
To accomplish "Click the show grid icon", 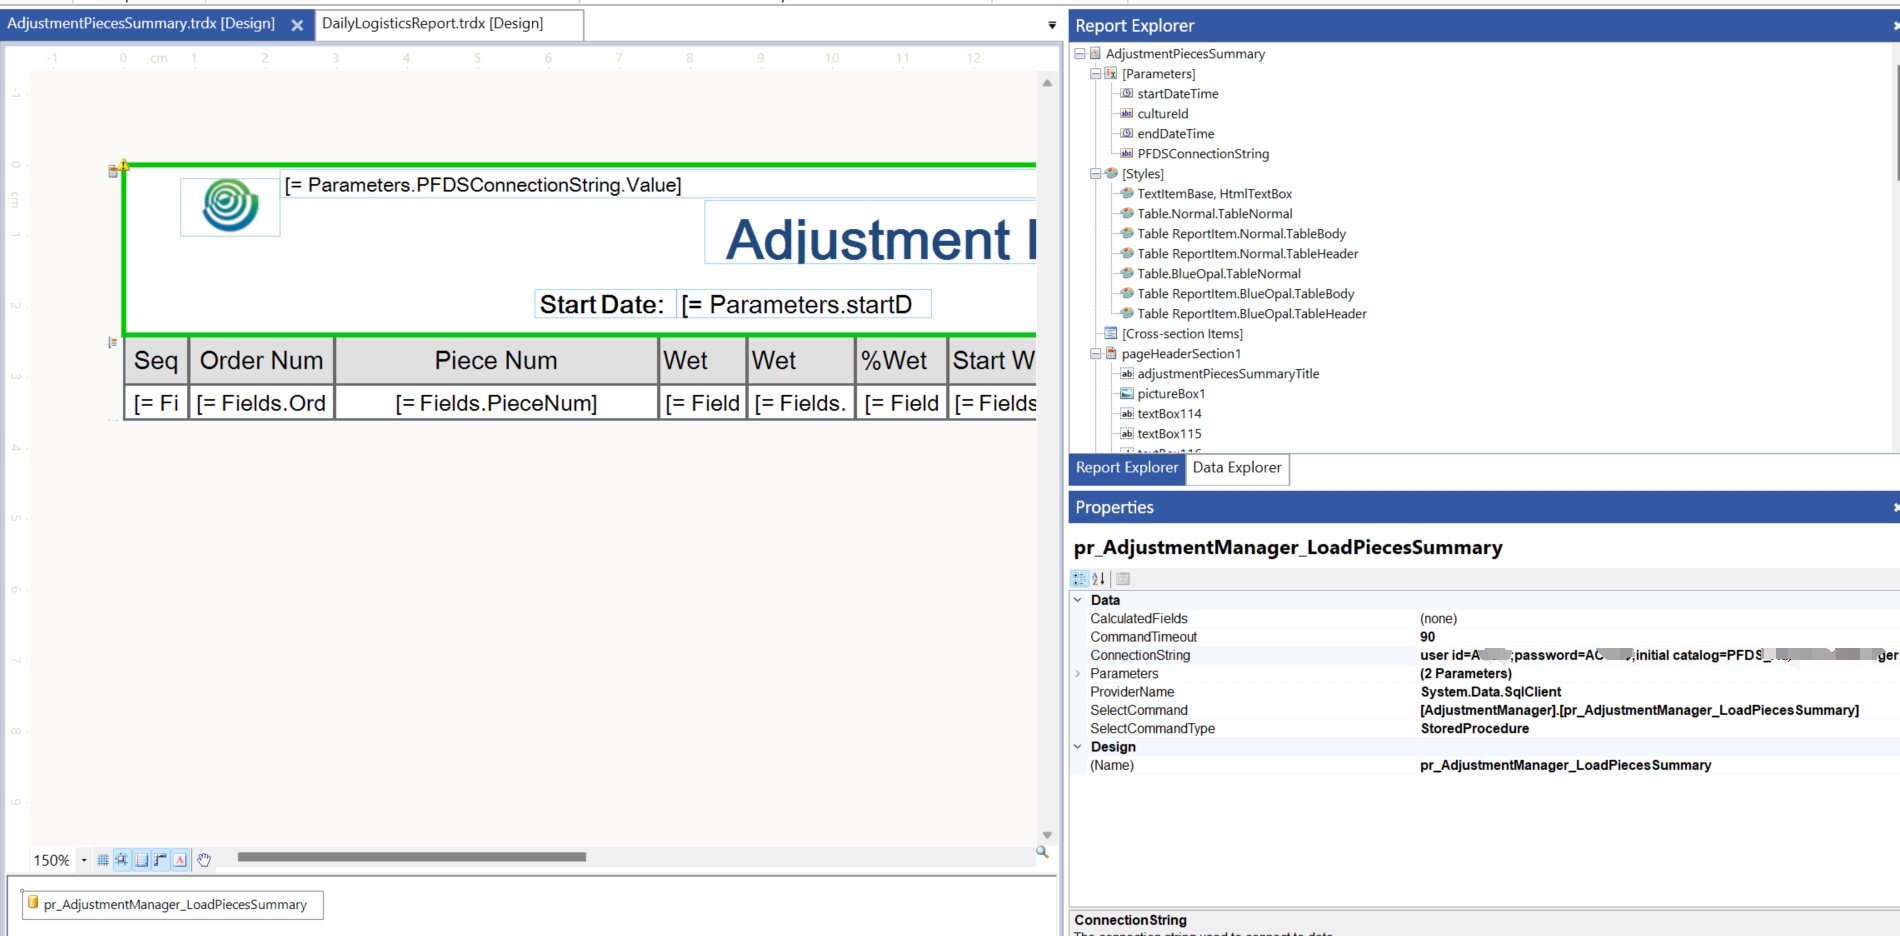I will [x=103, y=860].
